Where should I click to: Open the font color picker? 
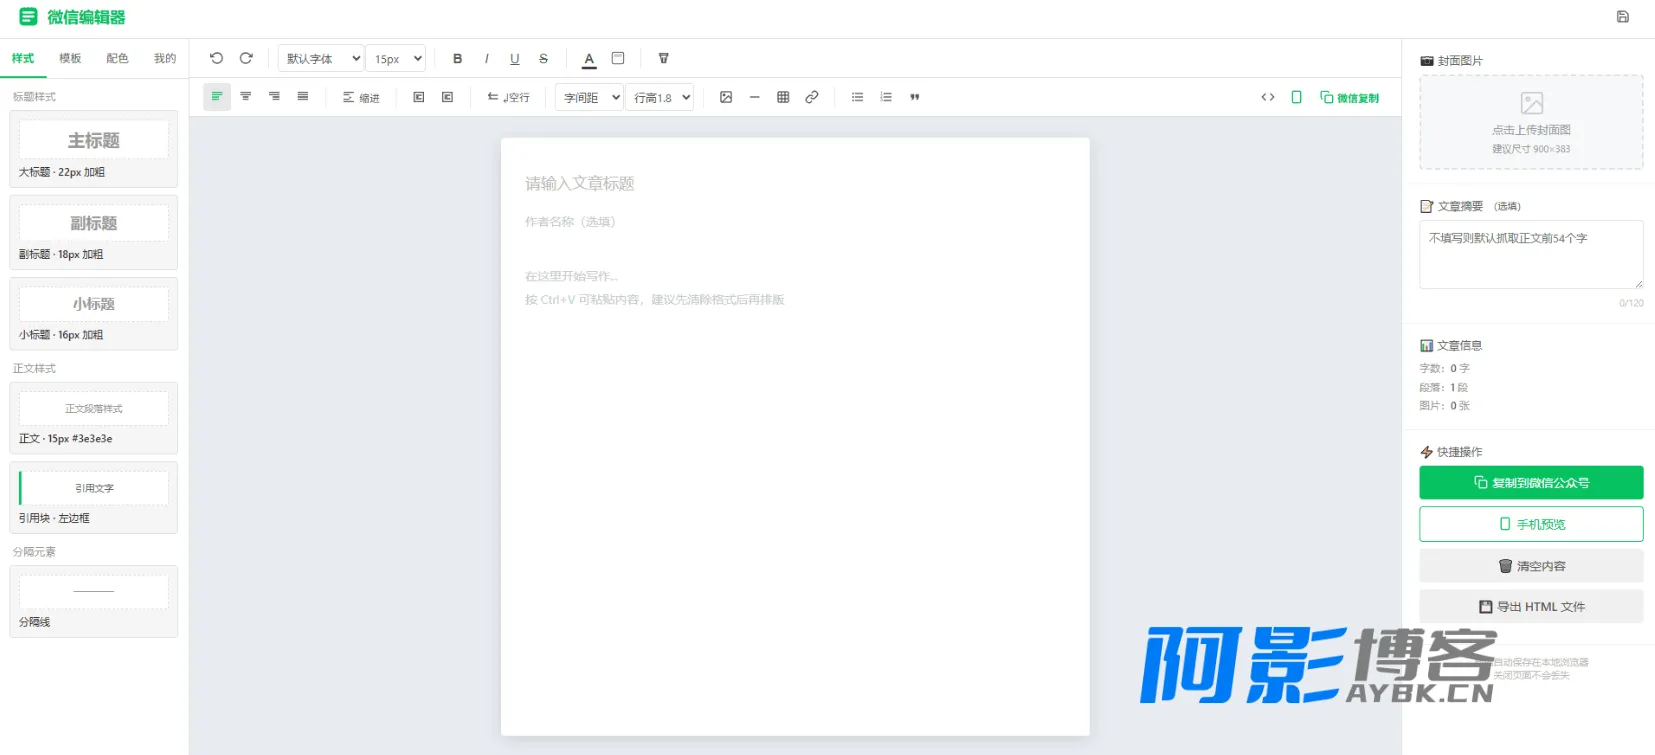point(589,59)
